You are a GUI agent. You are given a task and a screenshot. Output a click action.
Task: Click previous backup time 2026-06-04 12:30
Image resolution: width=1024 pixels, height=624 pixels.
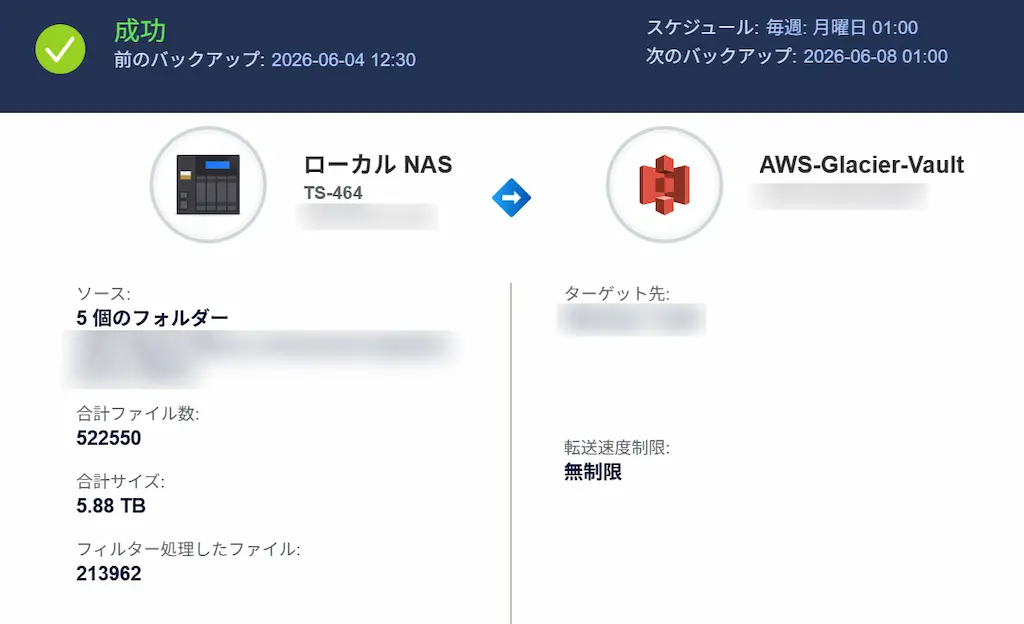(x=344, y=60)
